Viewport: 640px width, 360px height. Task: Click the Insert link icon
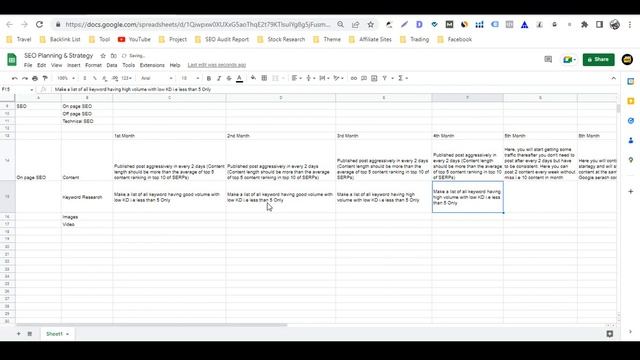pyautogui.click(x=354, y=78)
